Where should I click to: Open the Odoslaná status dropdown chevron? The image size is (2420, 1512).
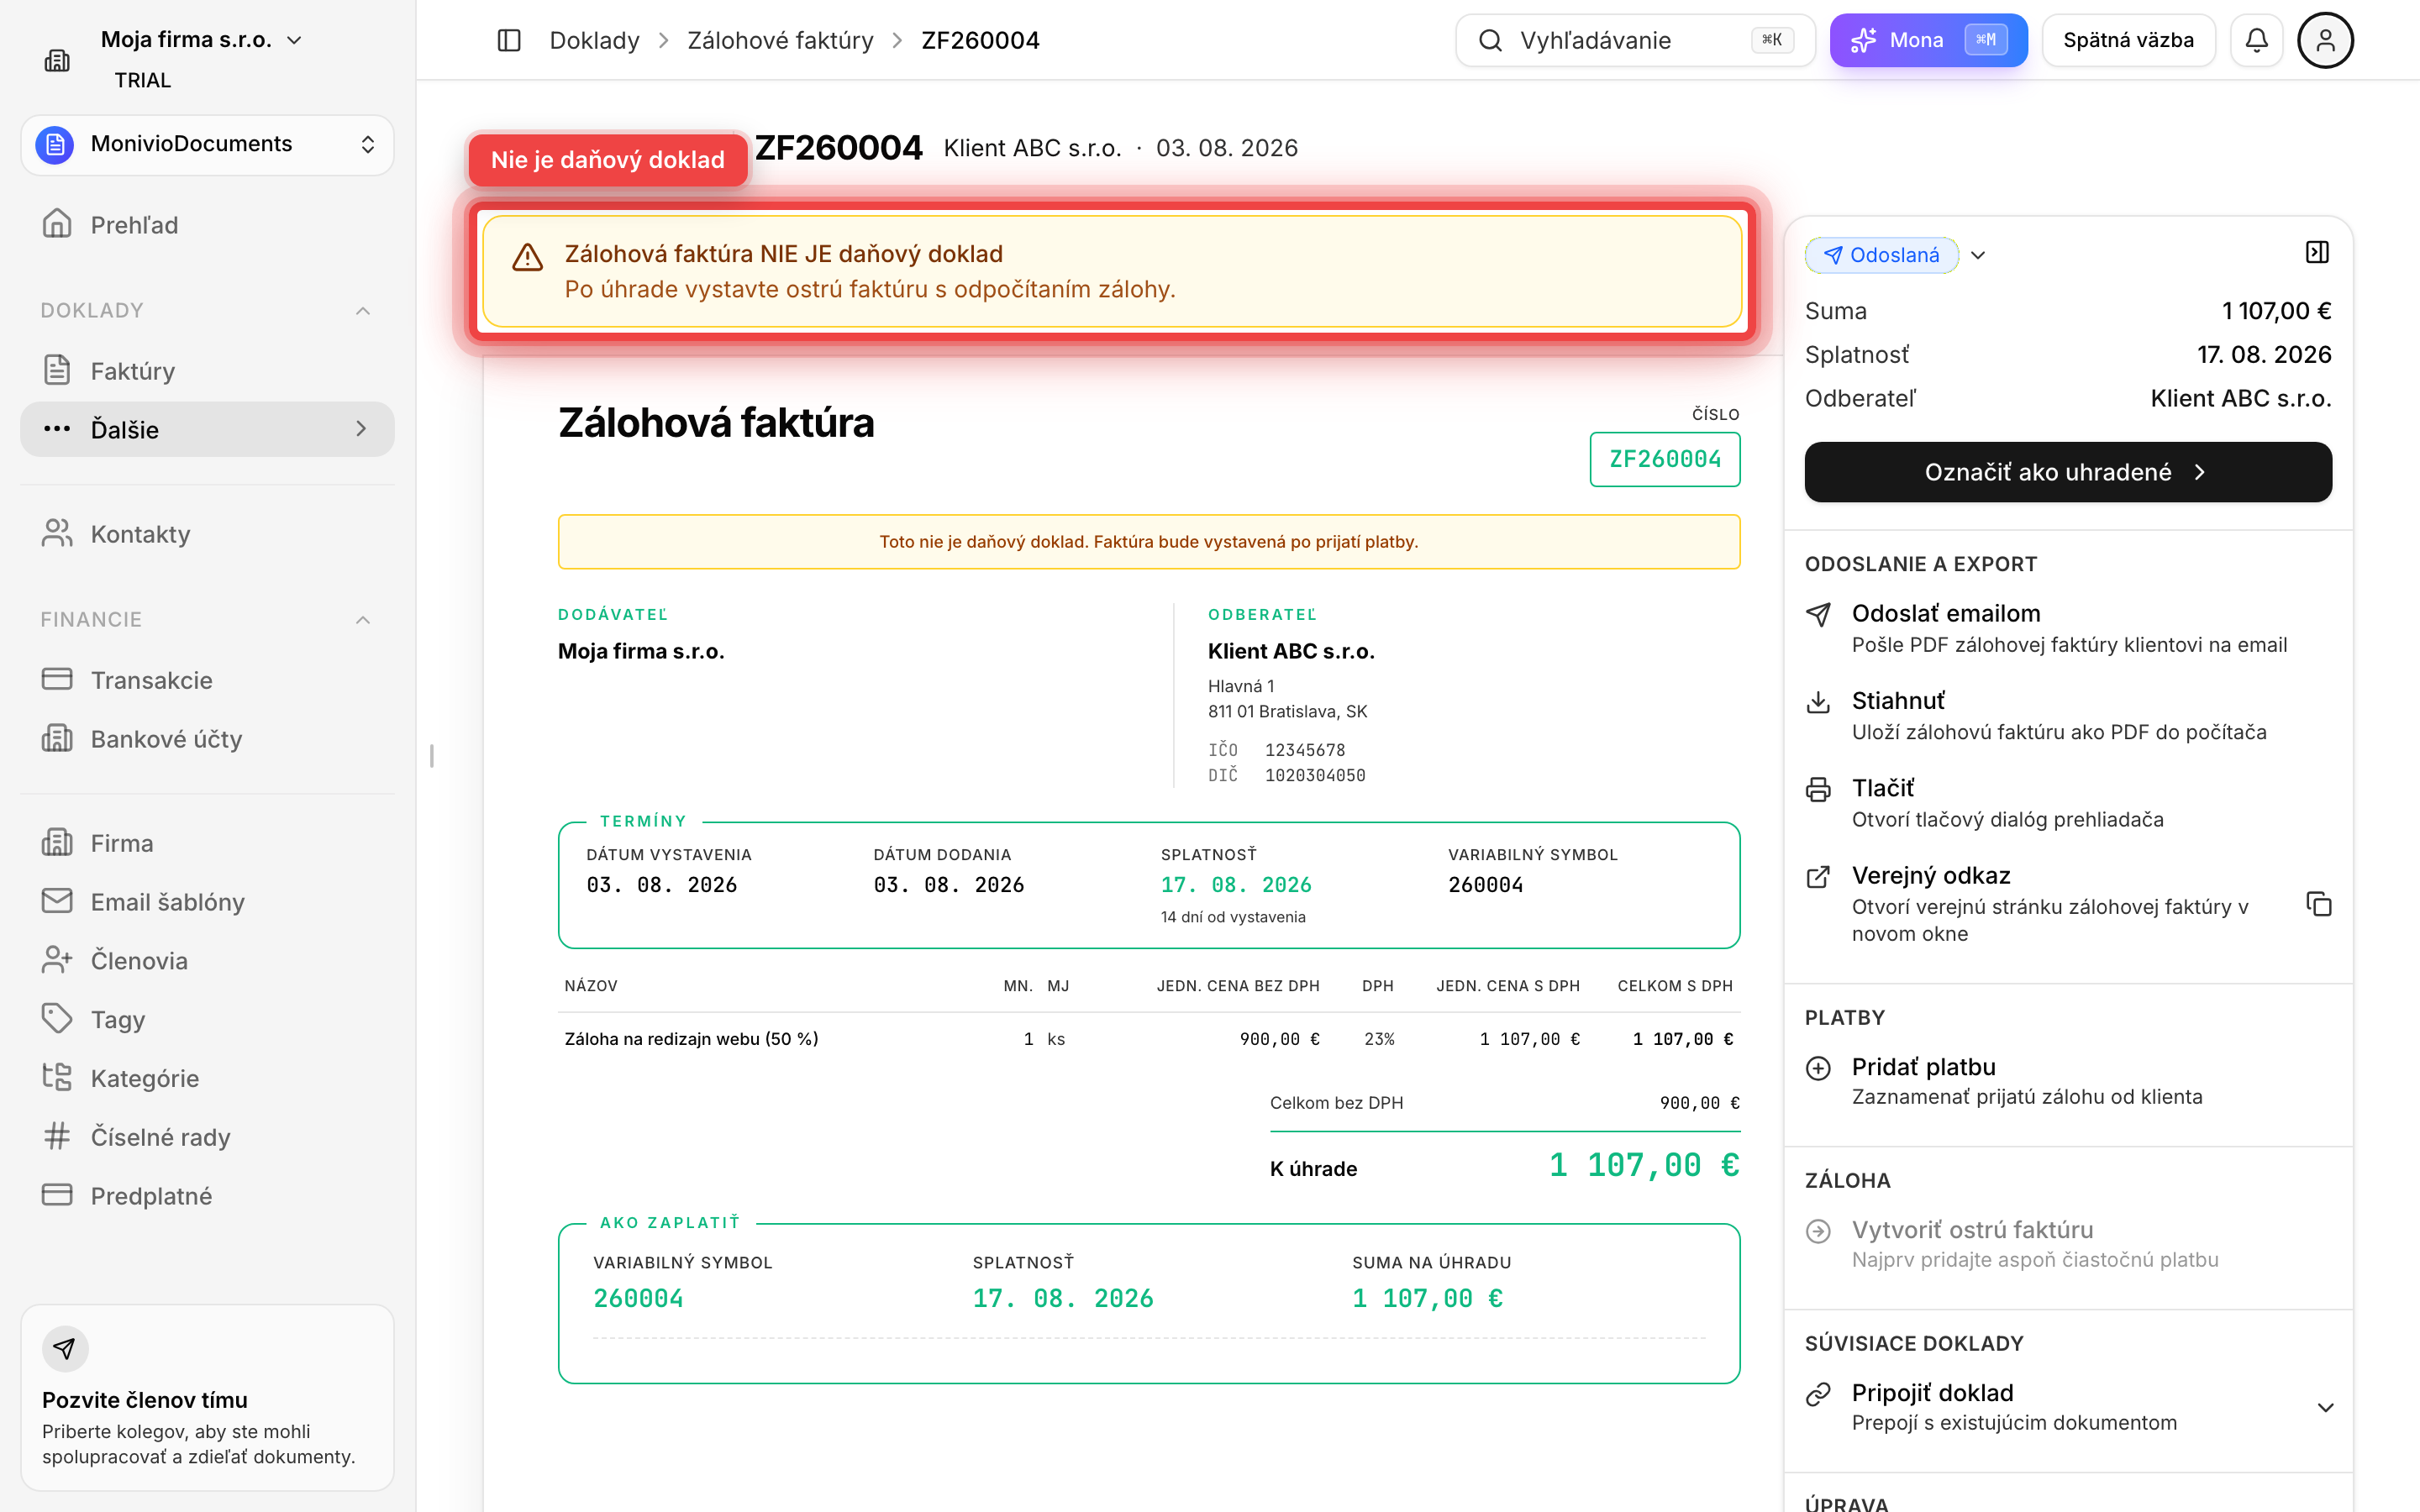1978,255
